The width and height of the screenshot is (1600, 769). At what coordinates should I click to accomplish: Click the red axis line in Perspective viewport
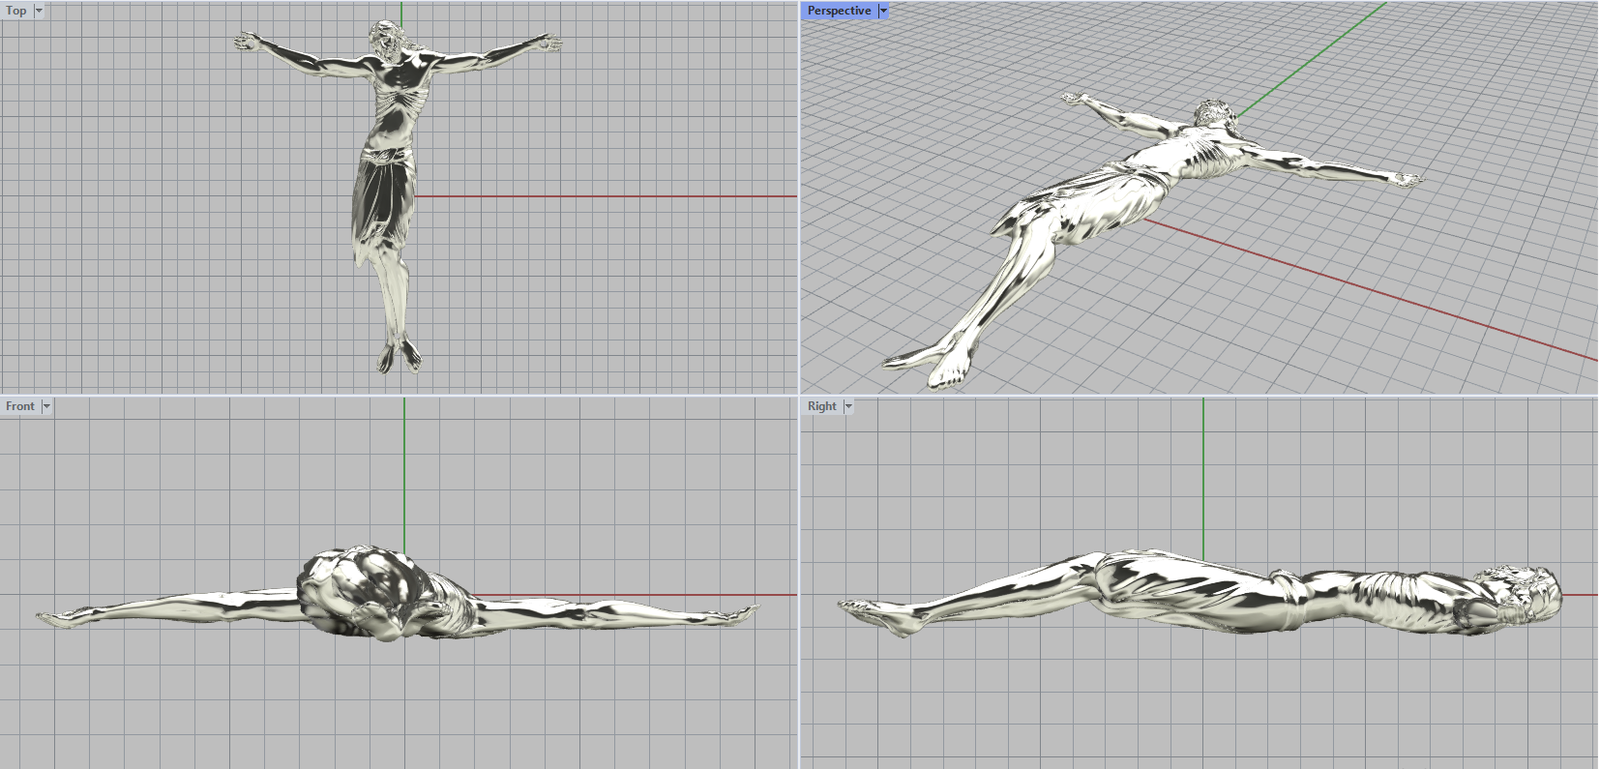click(1400, 300)
